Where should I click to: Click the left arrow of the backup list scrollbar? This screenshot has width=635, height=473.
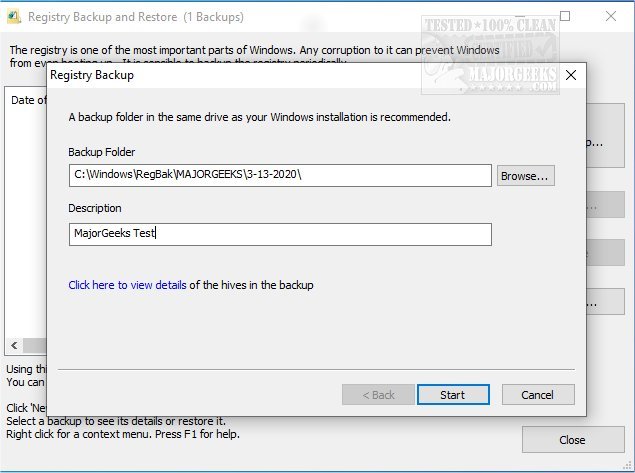click(x=14, y=346)
